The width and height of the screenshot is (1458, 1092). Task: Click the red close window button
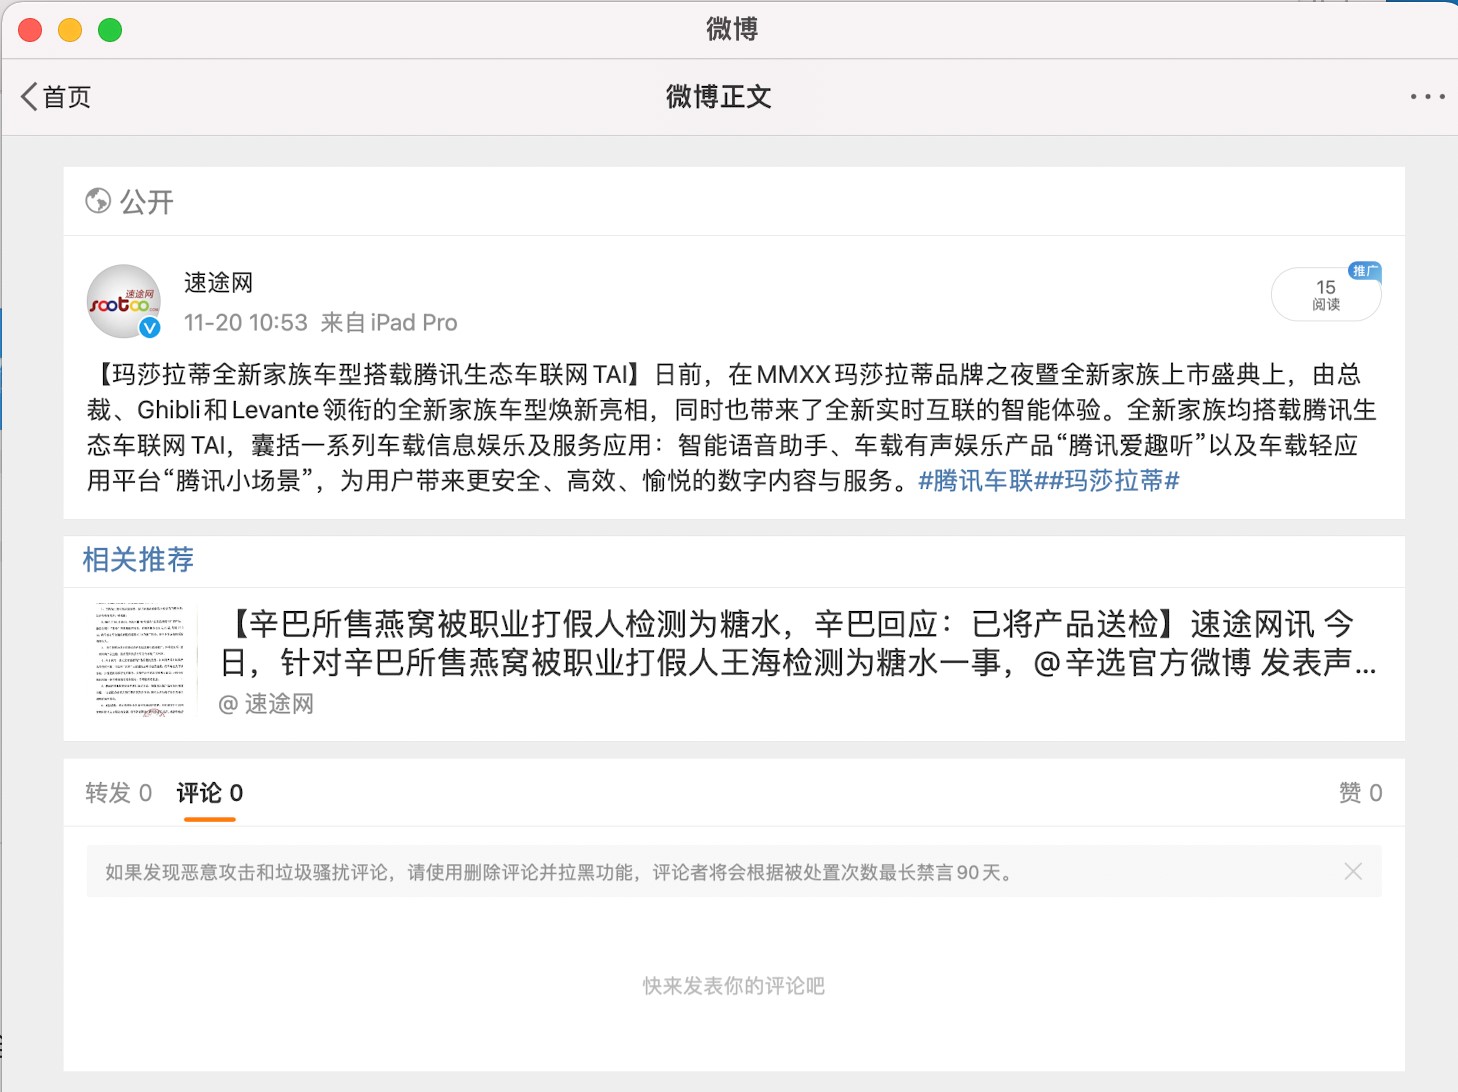[x=30, y=30]
